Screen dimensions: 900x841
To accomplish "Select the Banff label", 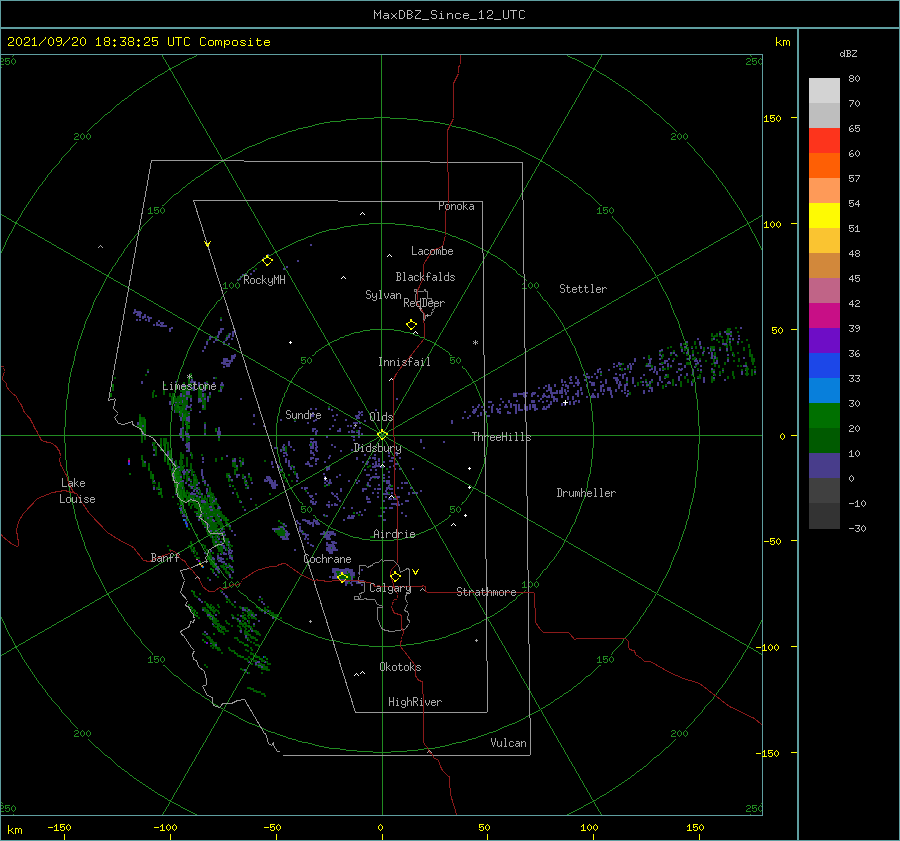I will [x=165, y=557].
